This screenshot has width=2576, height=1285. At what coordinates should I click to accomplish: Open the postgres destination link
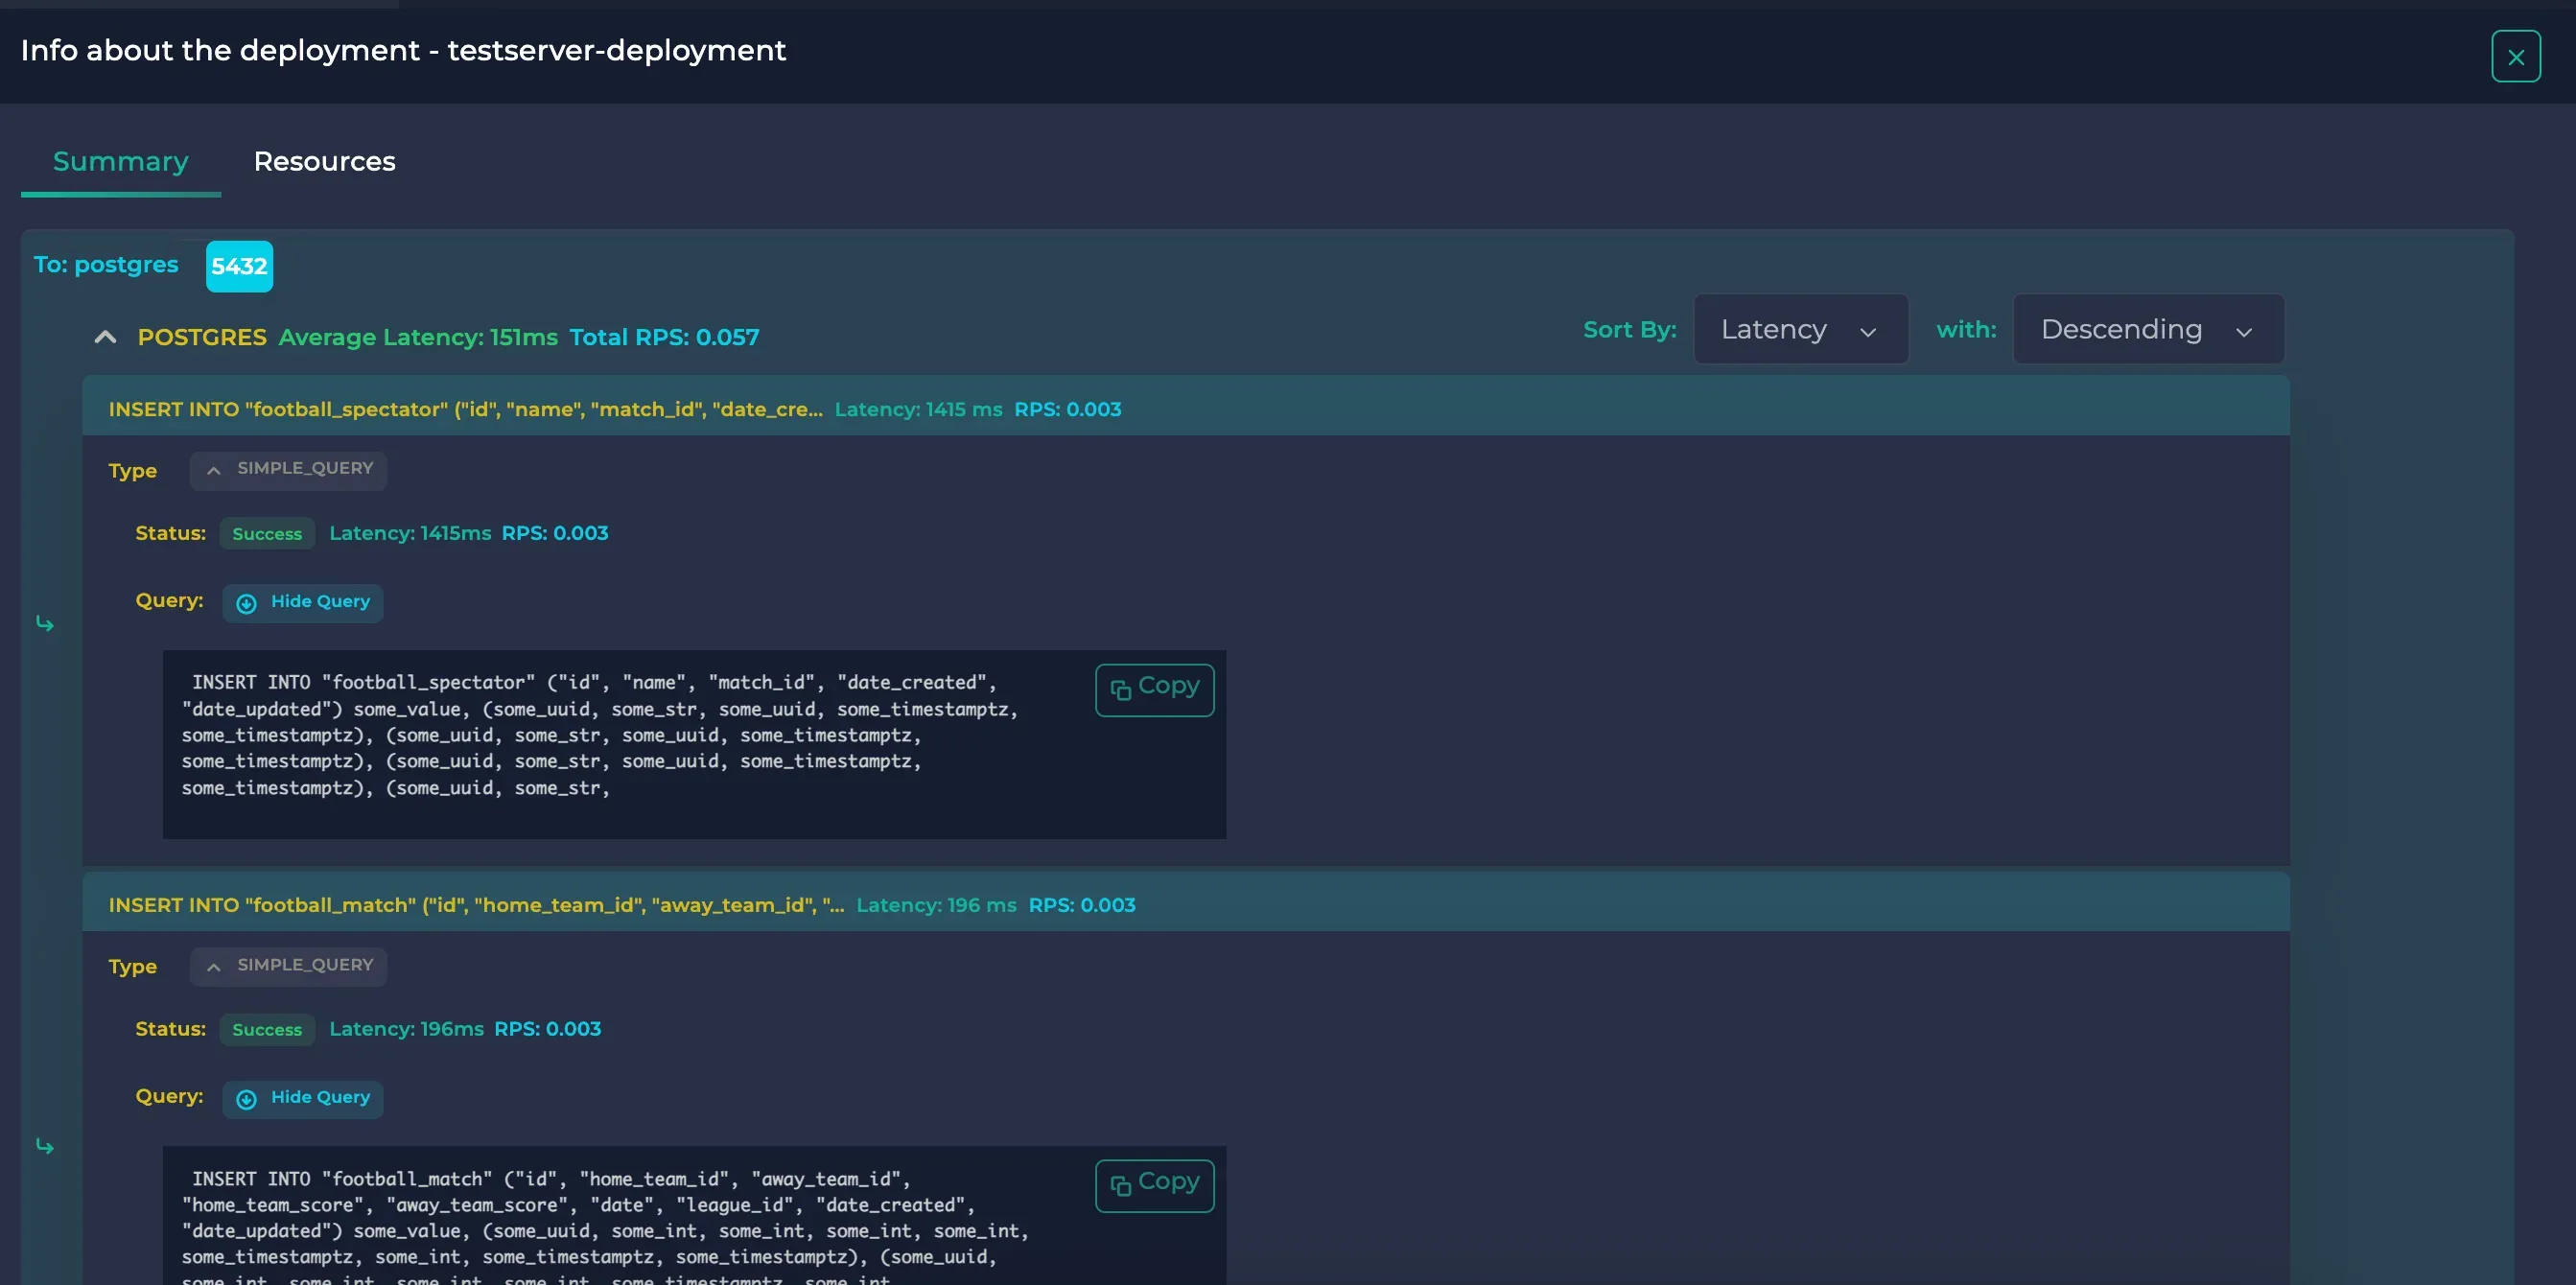pos(107,265)
